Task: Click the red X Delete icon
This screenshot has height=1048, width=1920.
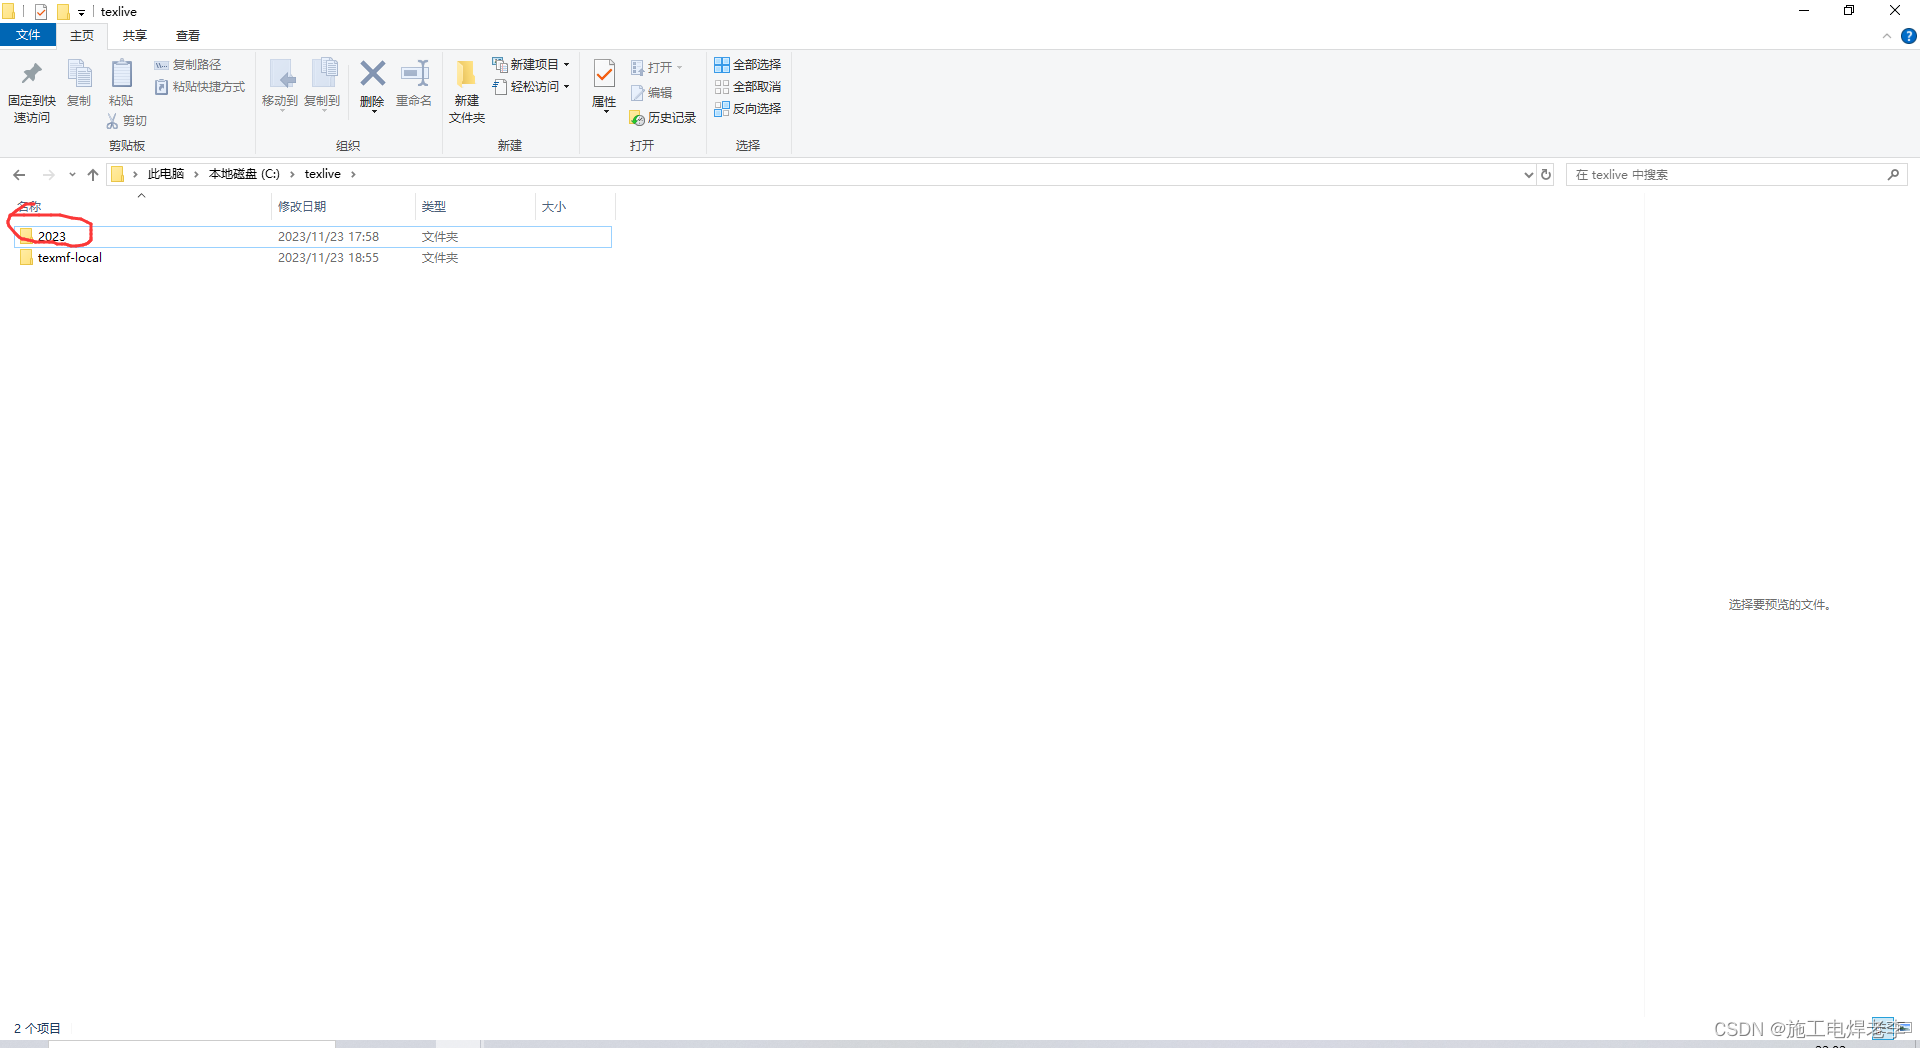Action: [372, 73]
